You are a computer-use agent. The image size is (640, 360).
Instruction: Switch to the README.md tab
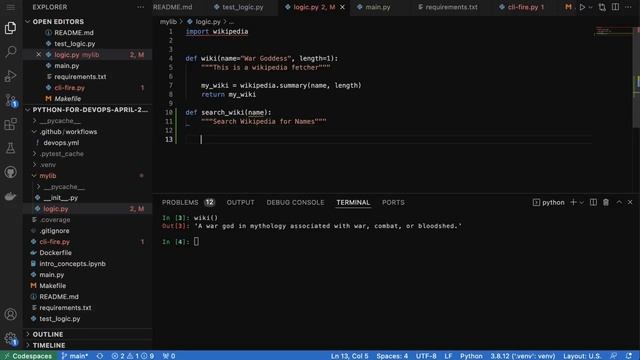click(x=173, y=7)
